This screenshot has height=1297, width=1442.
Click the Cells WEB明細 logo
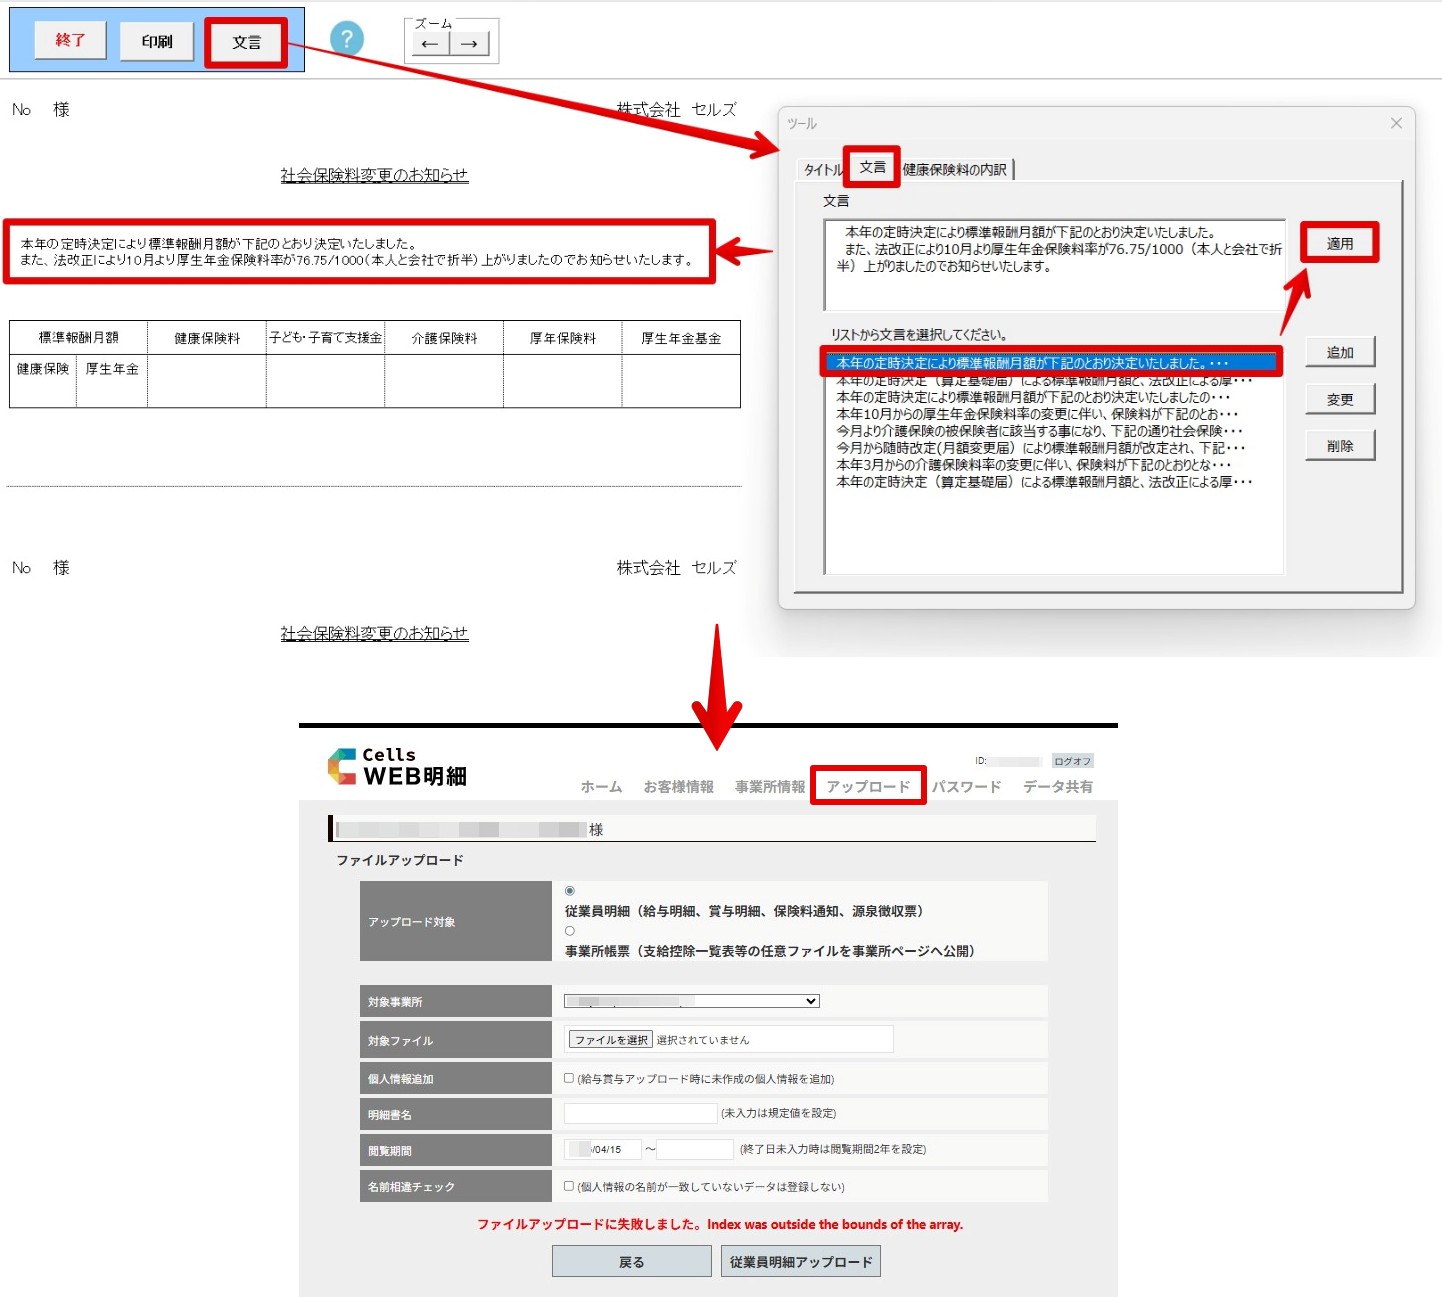(x=397, y=767)
